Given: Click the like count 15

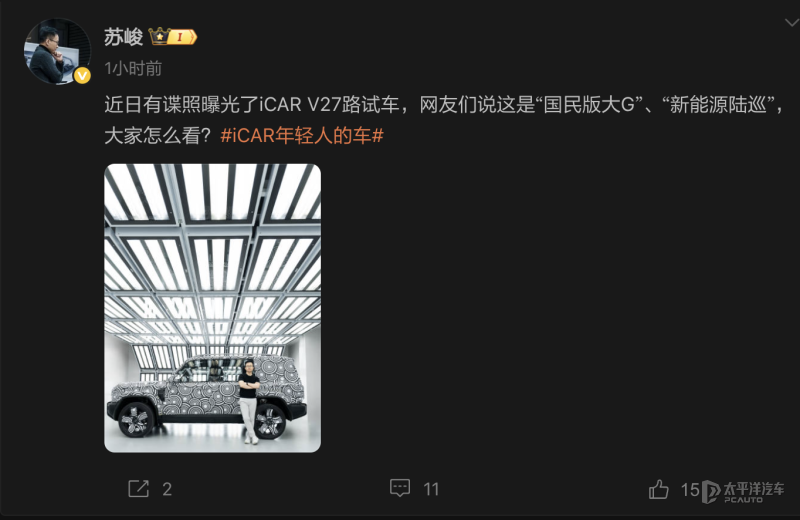Looking at the screenshot, I should pyautogui.click(x=690, y=490).
